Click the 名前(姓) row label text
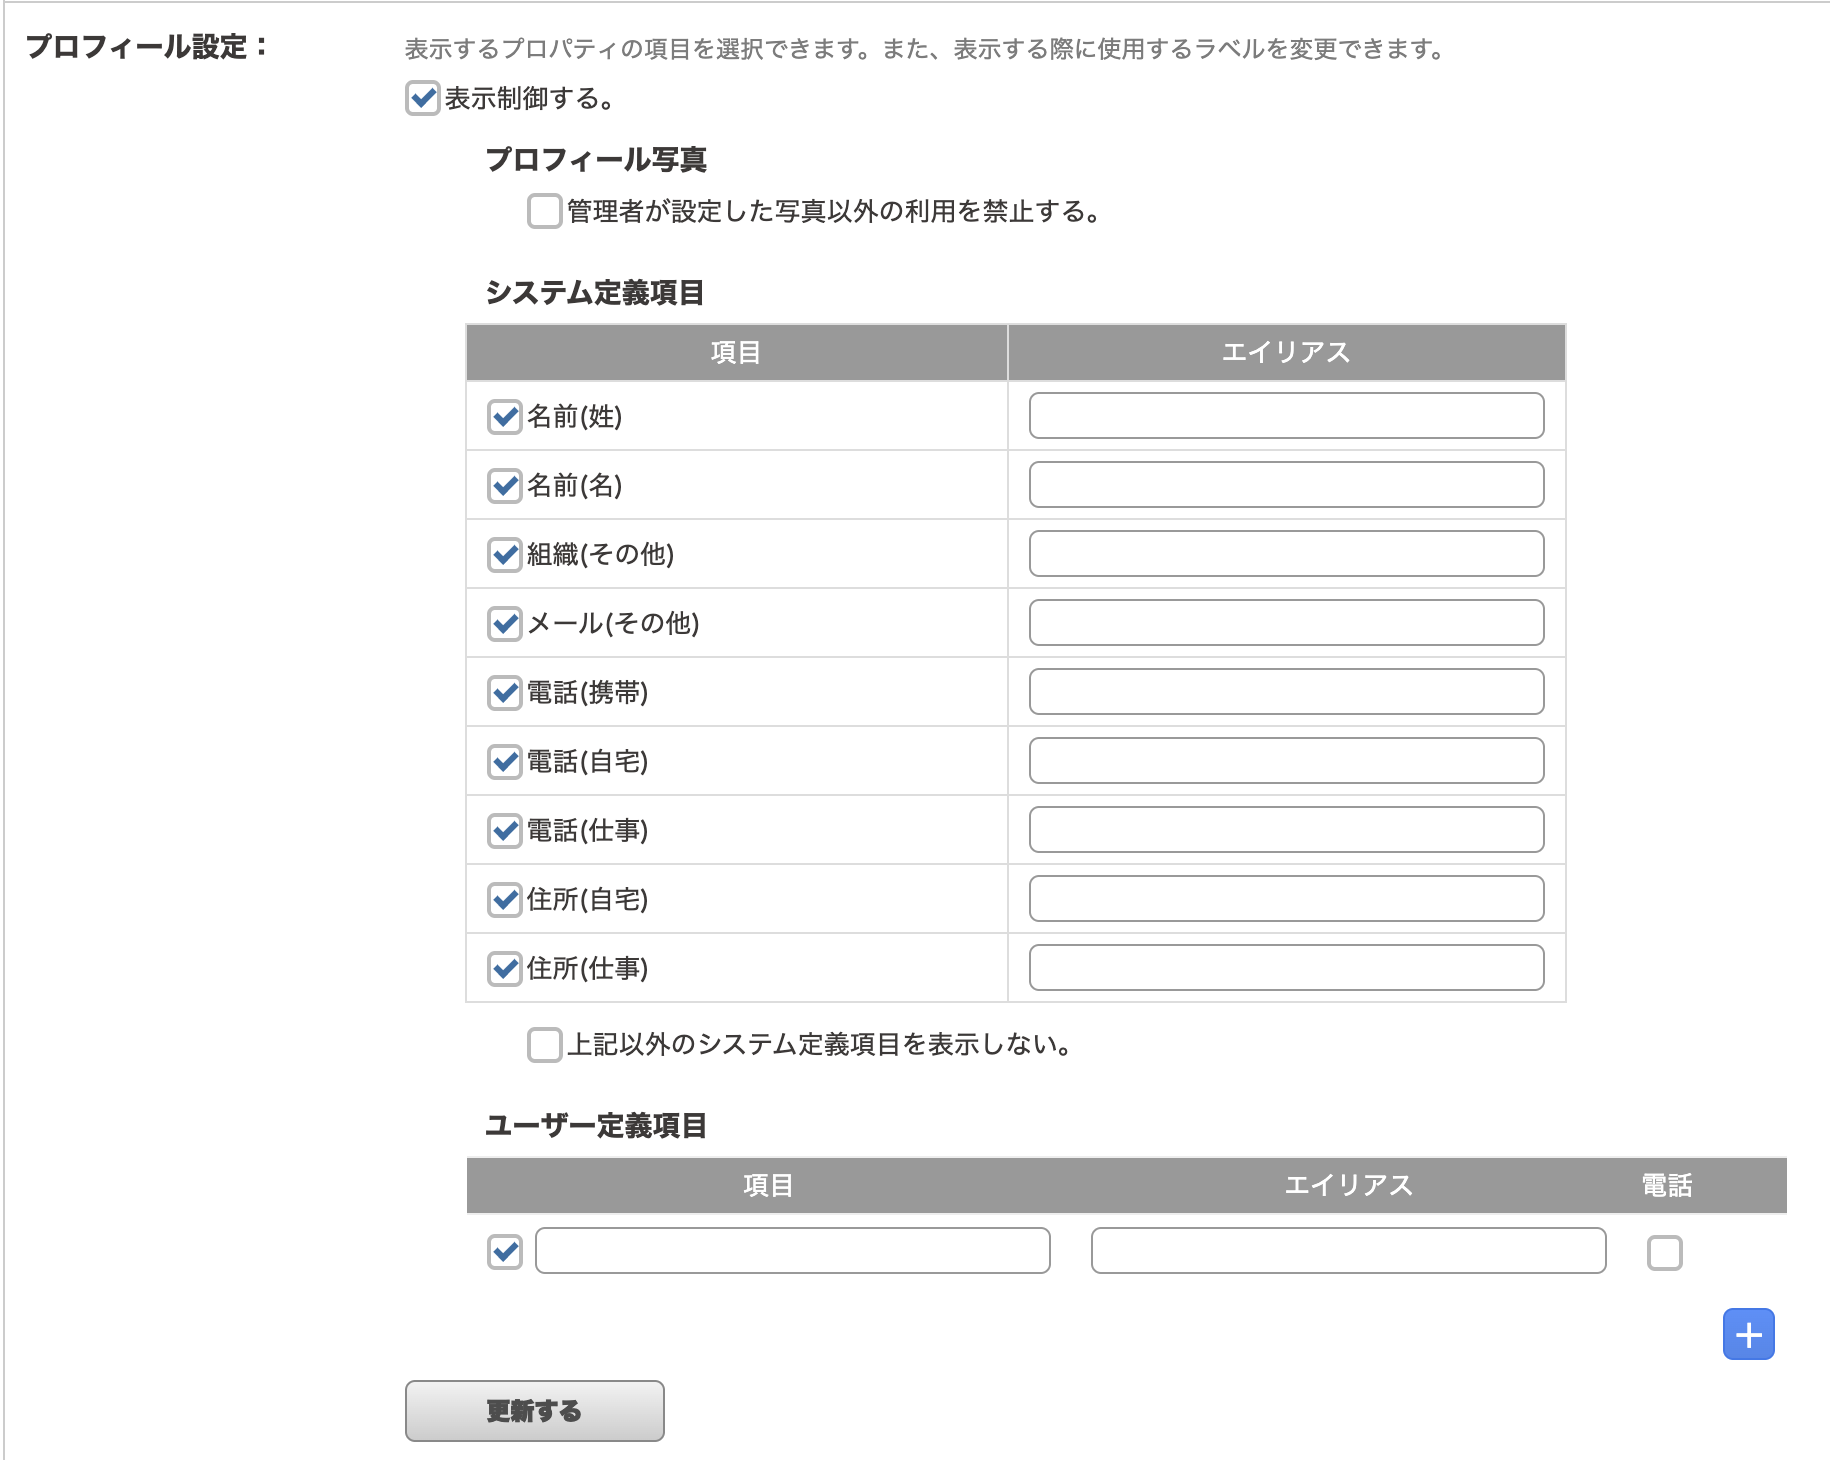Screen dimensions: 1830x1460 575,417
